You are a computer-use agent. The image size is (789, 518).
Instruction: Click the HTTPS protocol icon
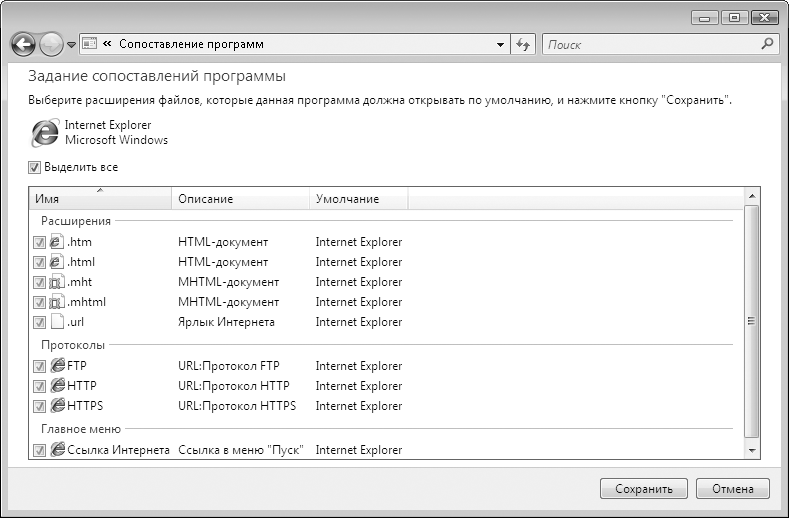coord(58,405)
